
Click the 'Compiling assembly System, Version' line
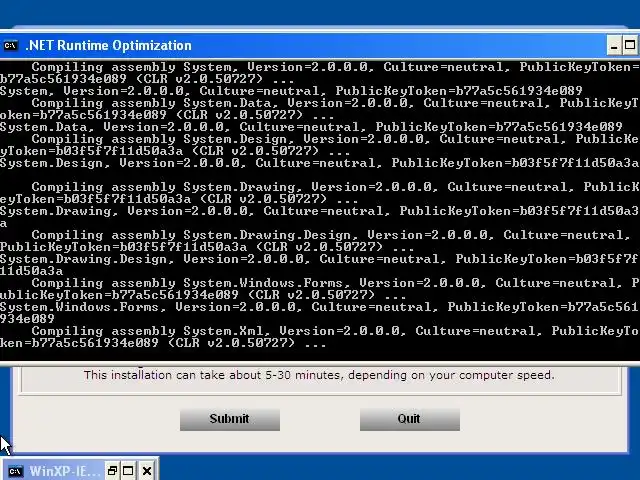(x=335, y=67)
